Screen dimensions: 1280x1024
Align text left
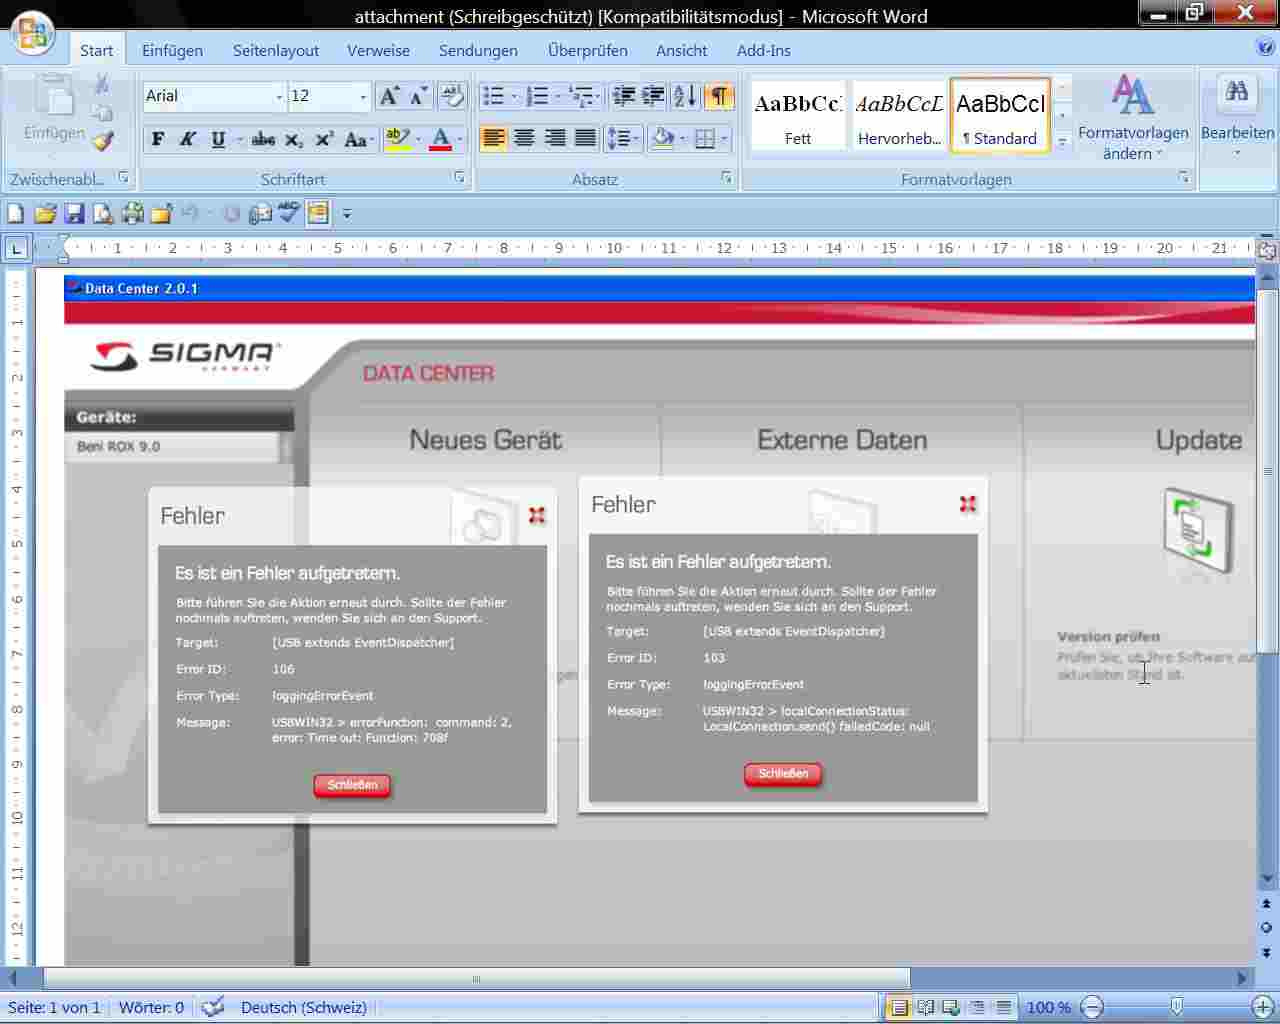tap(493, 138)
